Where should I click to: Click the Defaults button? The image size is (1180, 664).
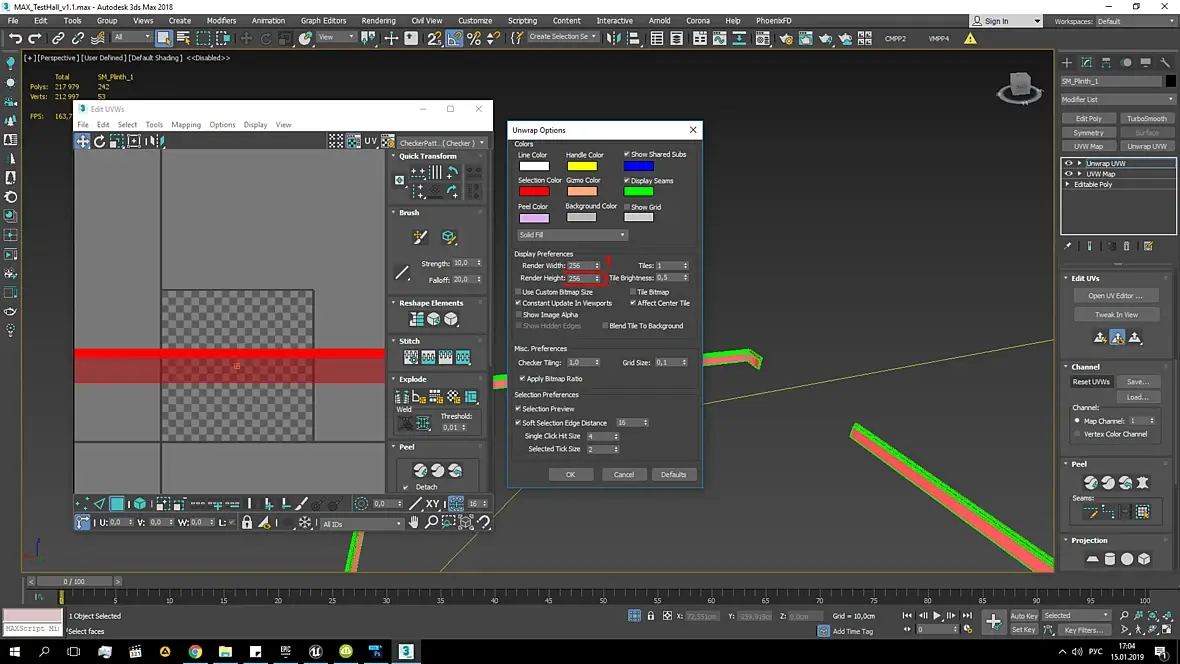[x=673, y=474]
